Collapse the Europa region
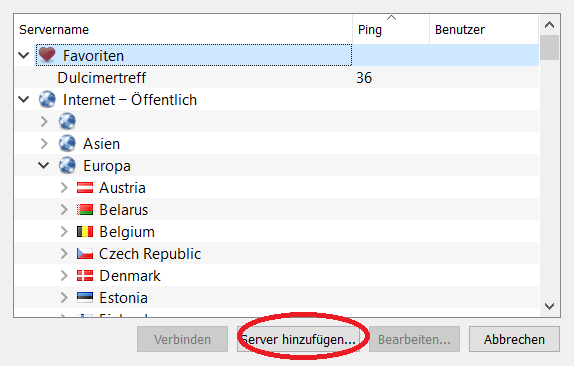Viewport: 574px width, 366px height. 44,165
